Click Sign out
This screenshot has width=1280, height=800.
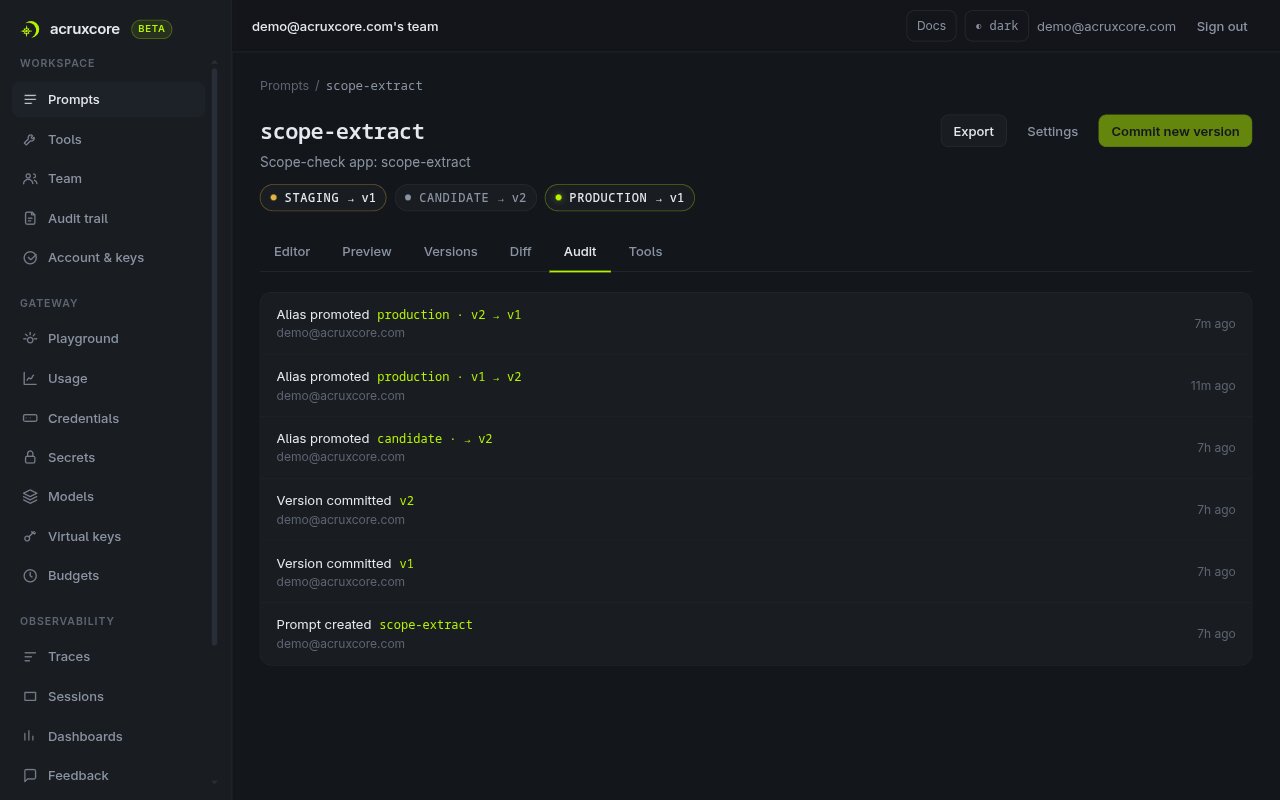[1222, 26]
